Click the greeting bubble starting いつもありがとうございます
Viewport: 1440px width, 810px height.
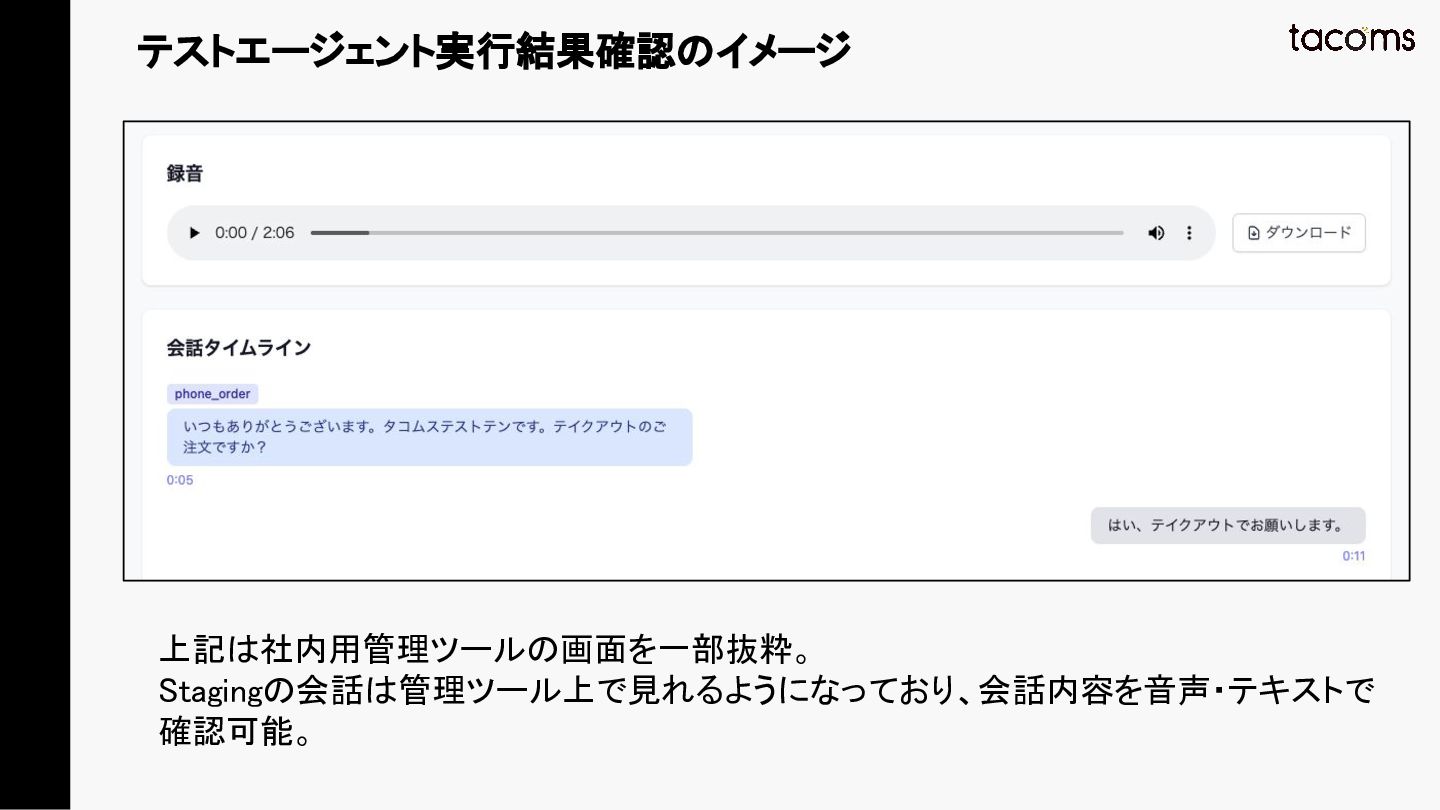tap(429, 437)
